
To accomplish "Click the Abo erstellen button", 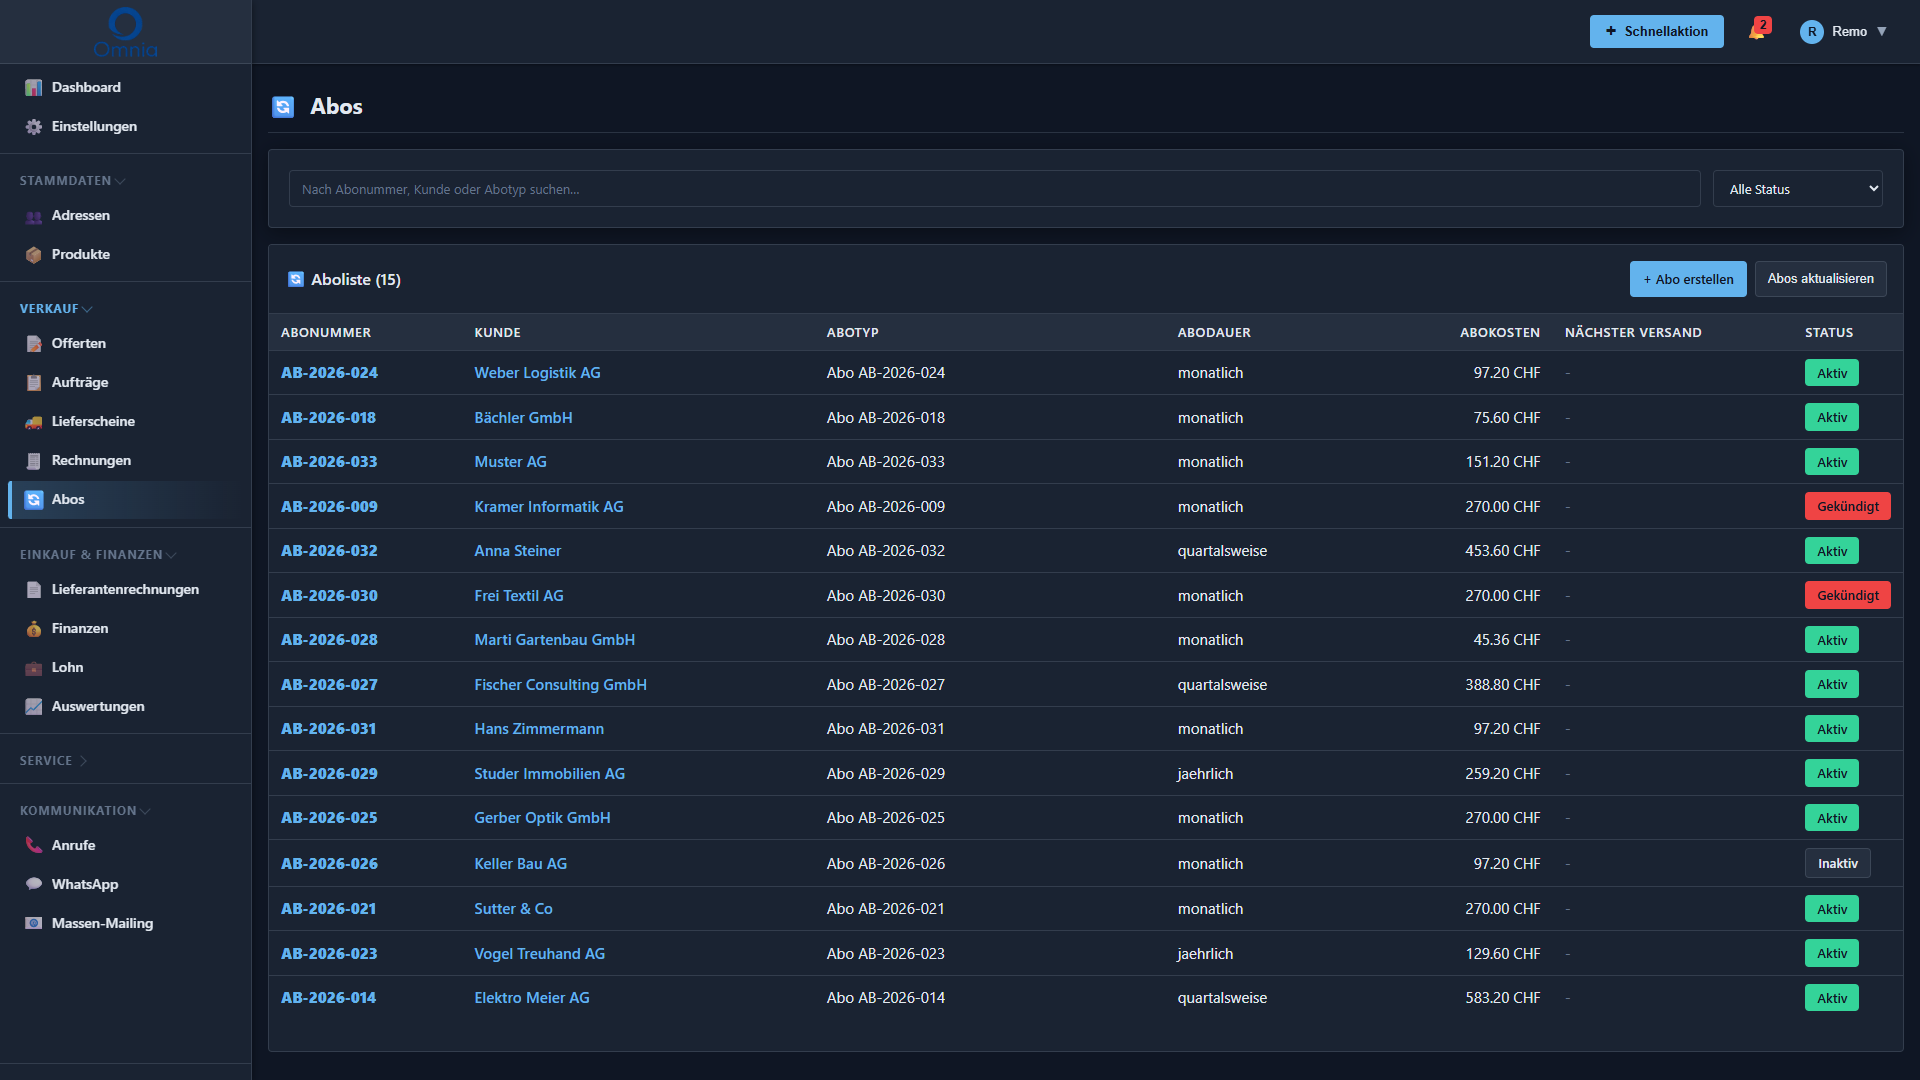I will 1688,280.
